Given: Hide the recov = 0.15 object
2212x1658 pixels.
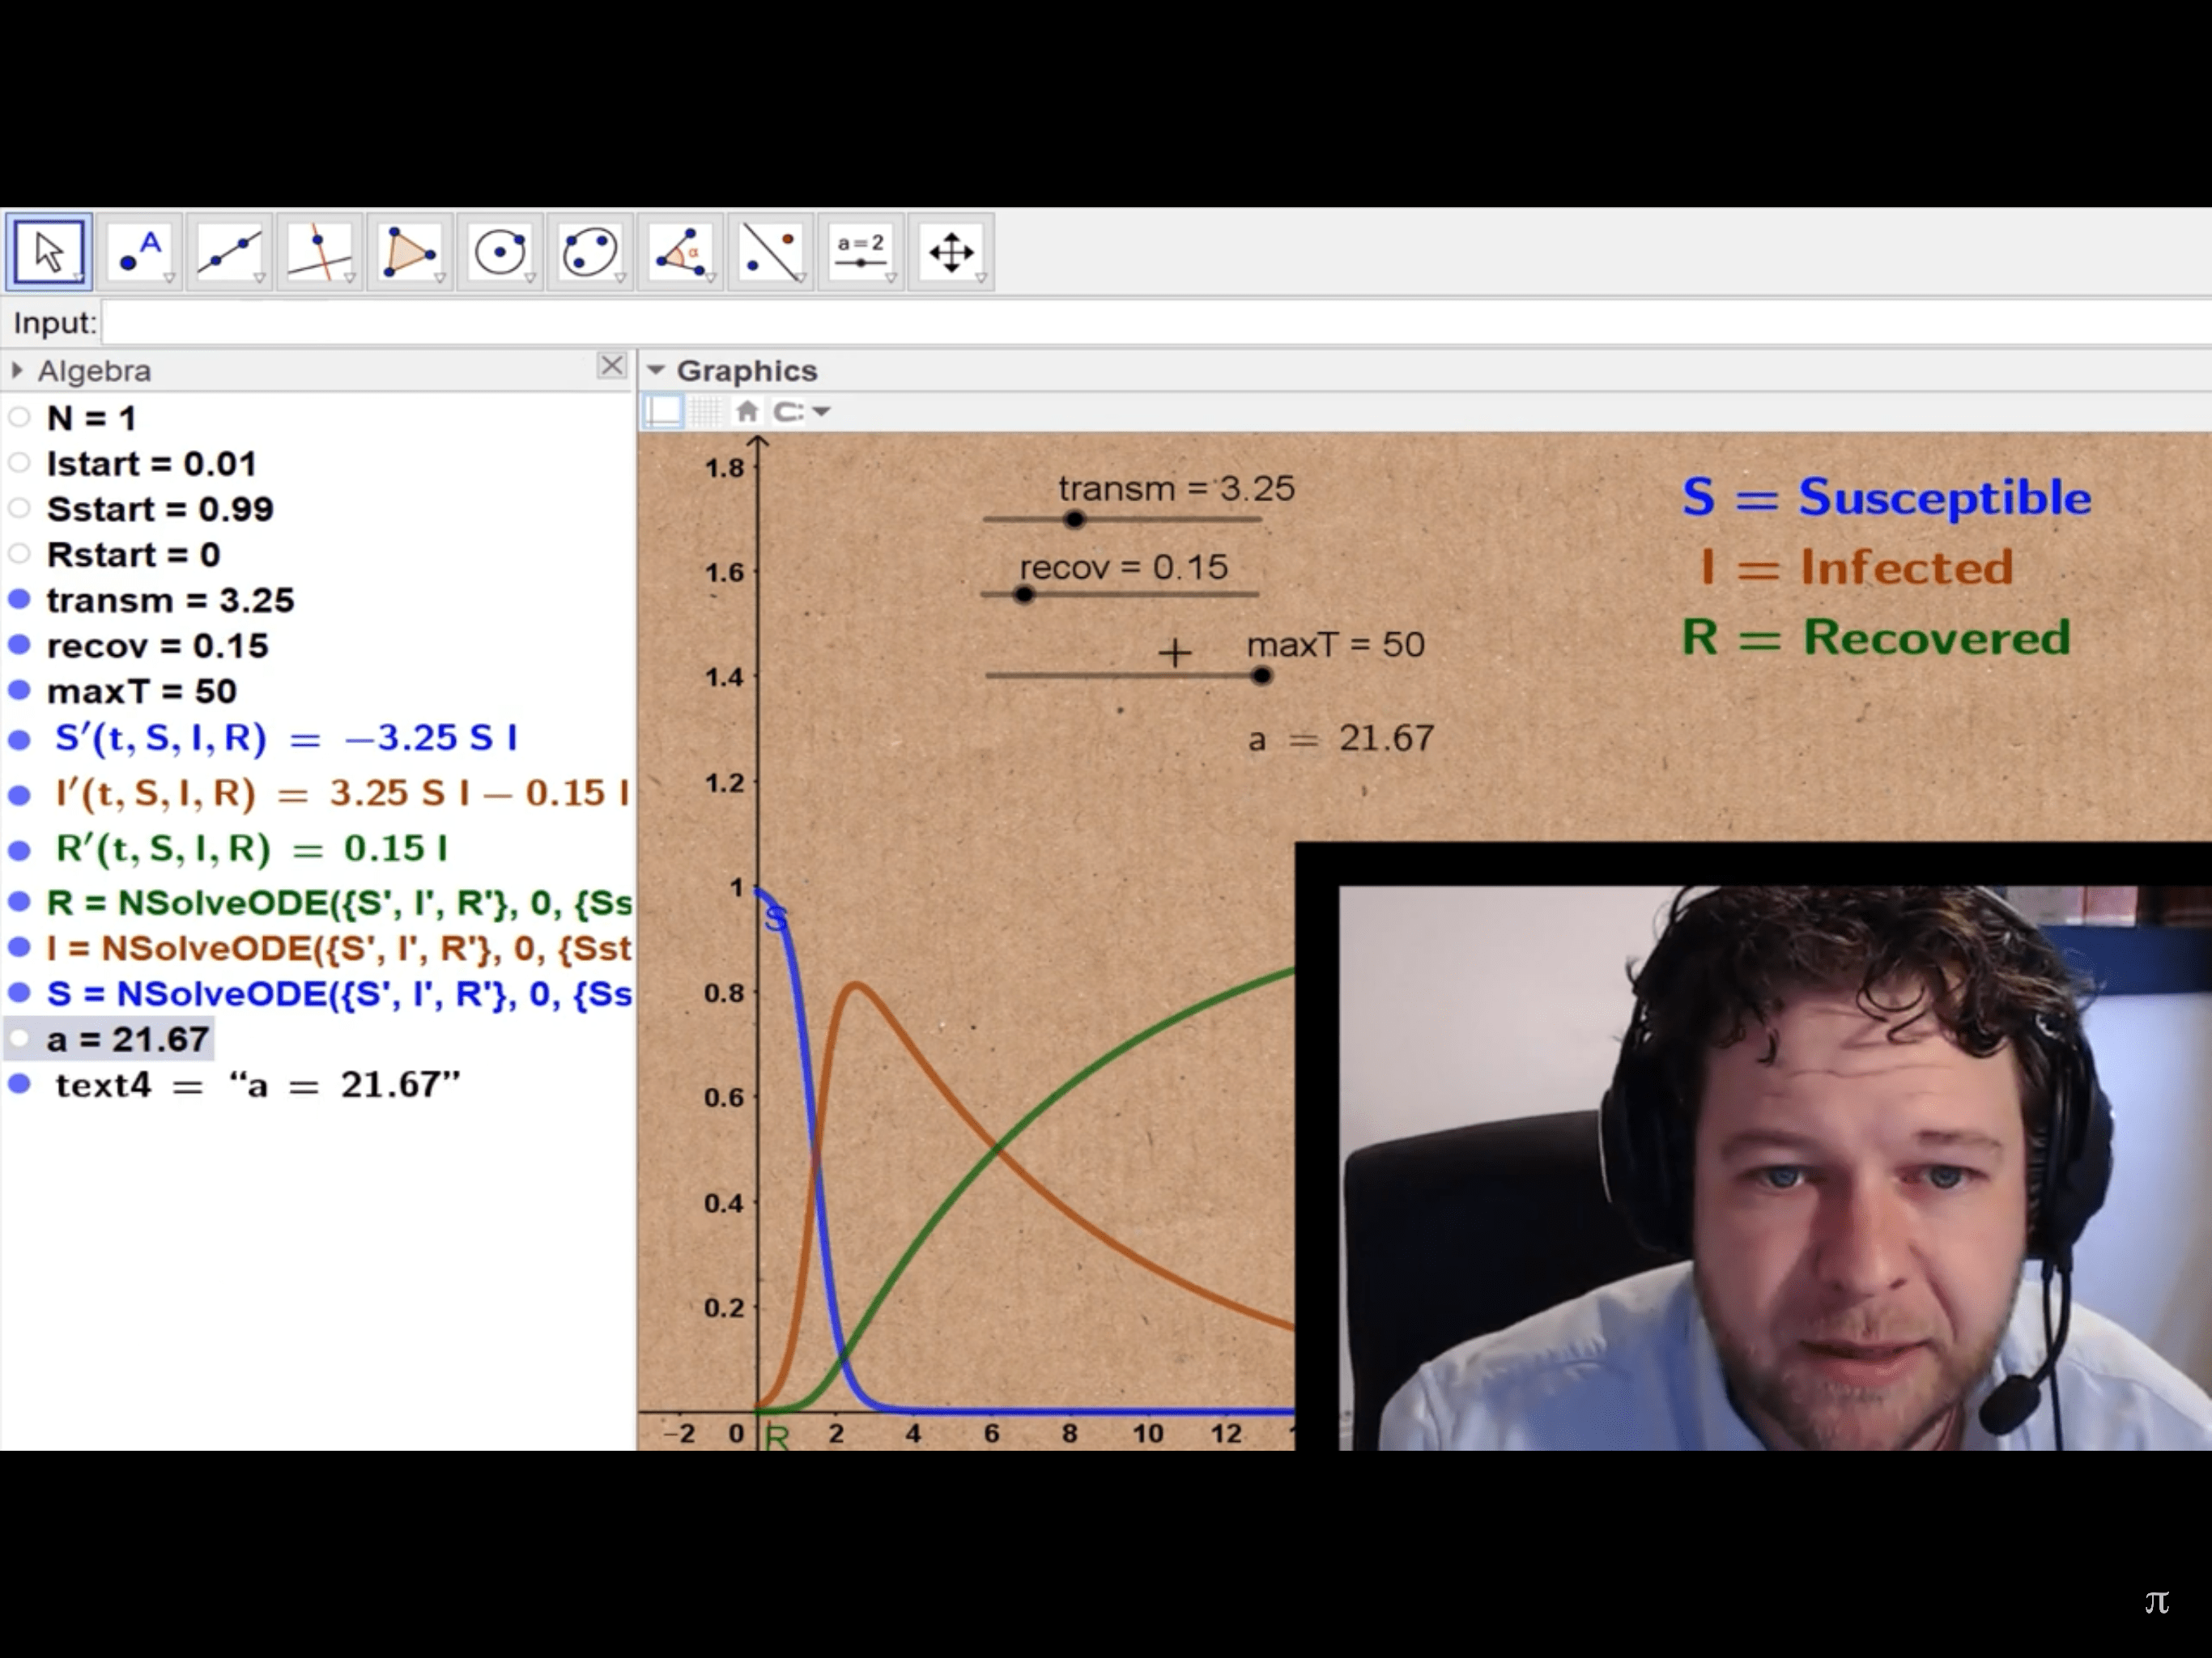Looking at the screenshot, I should (x=19, y=645).
